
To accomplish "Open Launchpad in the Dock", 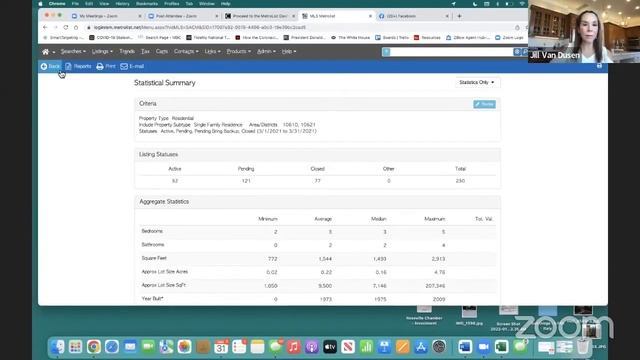I will click(x=76, y=347).
